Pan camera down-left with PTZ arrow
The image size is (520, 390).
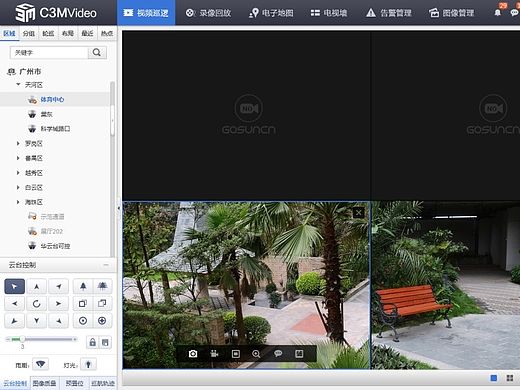pos(14,321)
